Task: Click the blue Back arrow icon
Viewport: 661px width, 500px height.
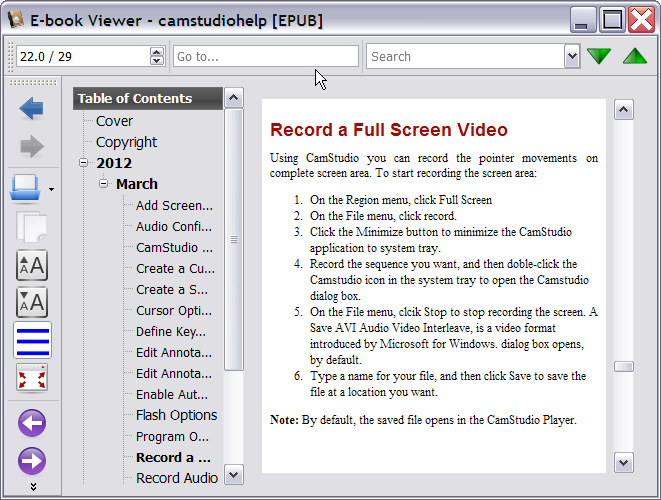Action: click(31, 108)
